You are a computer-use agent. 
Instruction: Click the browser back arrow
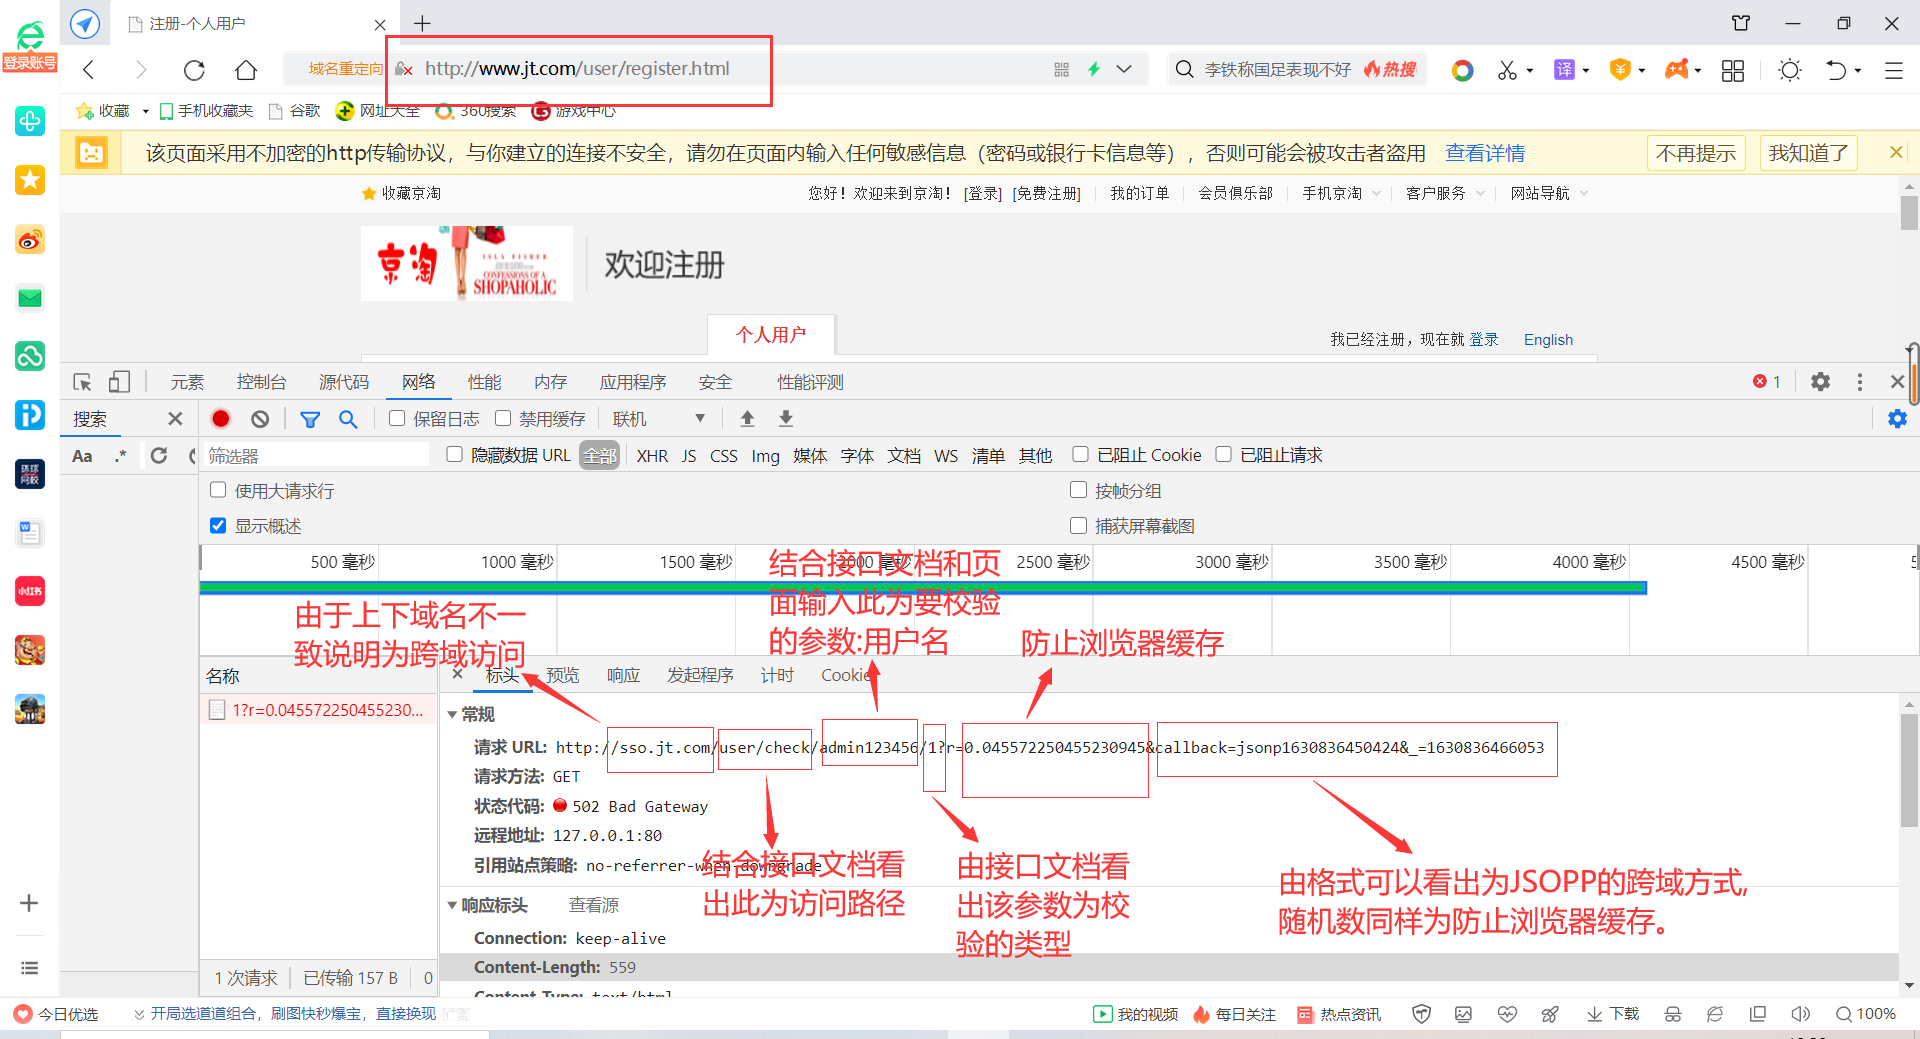click(89, 69)
